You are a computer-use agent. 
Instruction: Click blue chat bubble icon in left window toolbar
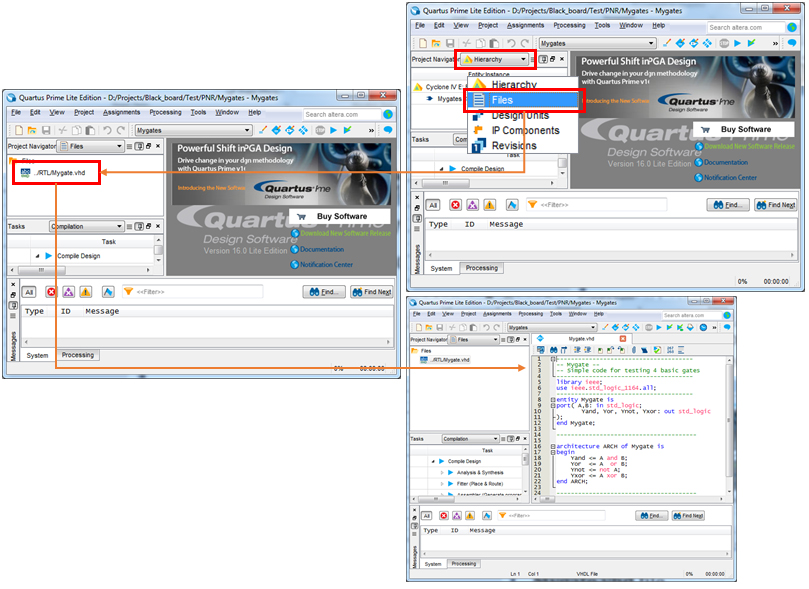[x=388, y=130]
